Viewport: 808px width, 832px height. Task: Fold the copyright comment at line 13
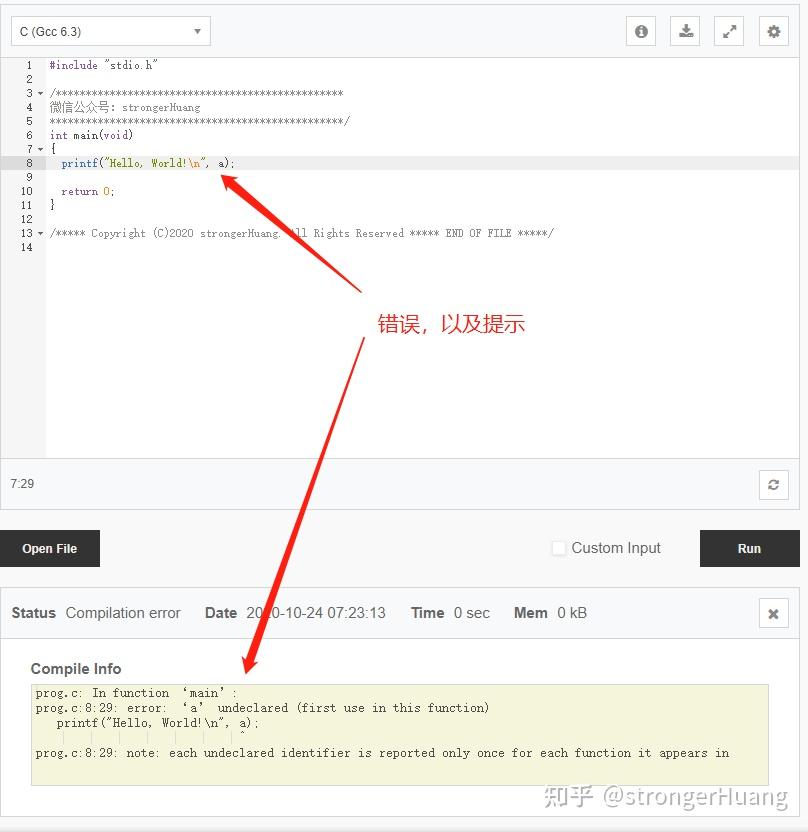pos(40,233)
